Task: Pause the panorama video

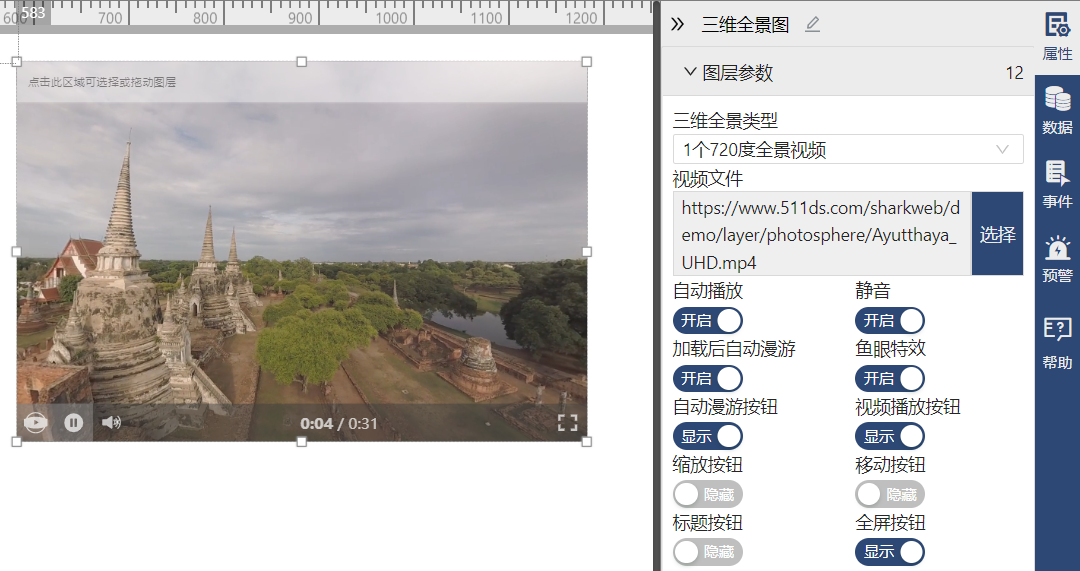Action: pyautogui.click(x=73, y=423)
